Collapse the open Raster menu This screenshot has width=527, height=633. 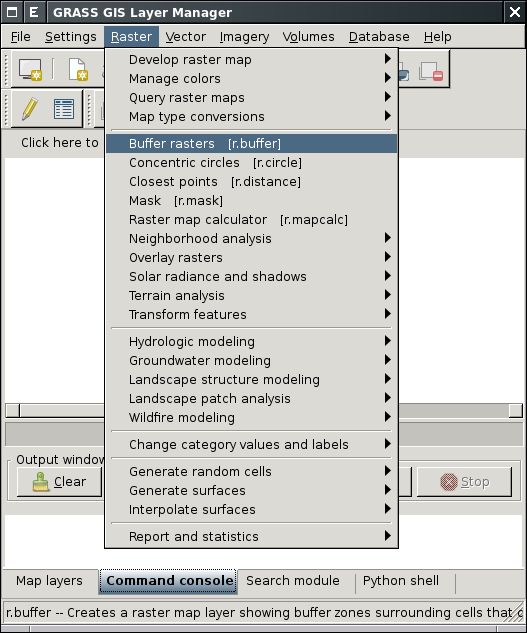click(131, 37)
